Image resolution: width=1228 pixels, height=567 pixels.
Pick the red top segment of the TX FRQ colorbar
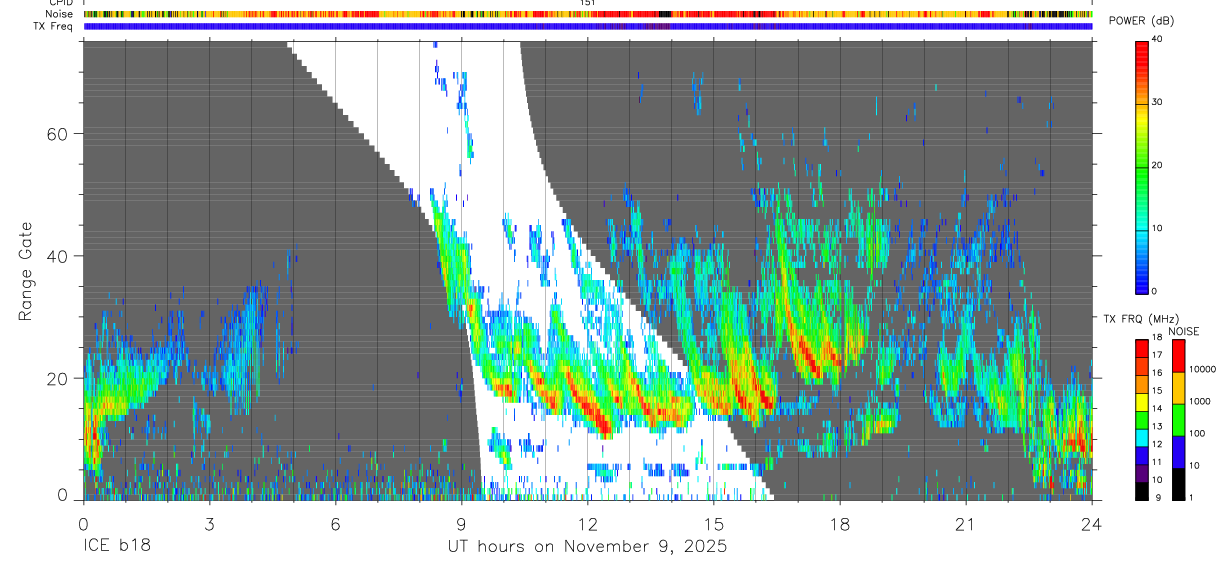(1142, 349)
